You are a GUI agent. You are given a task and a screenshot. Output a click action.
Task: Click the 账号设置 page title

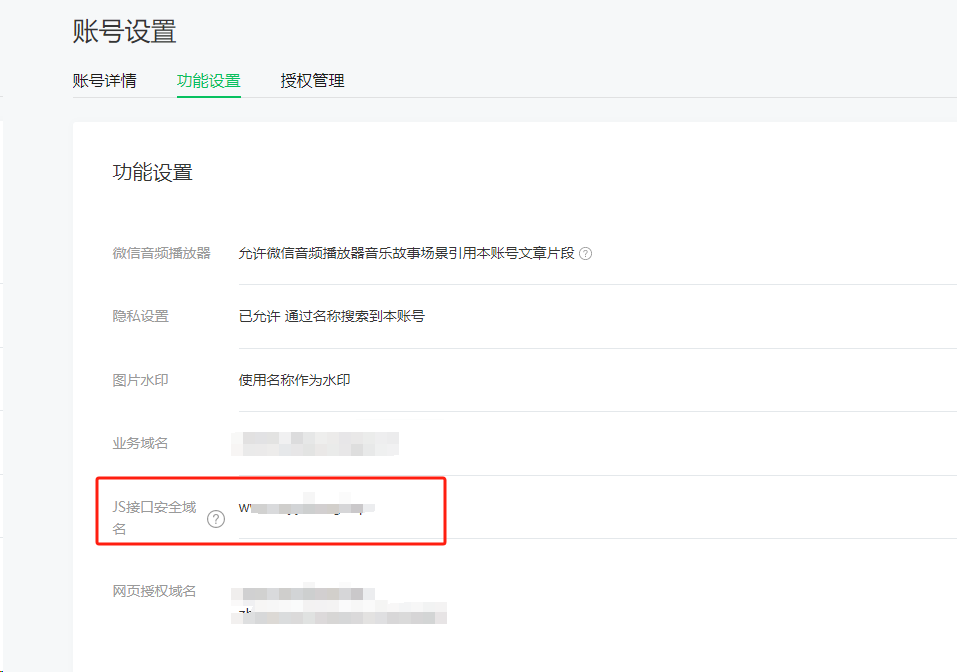coord(124,31)
